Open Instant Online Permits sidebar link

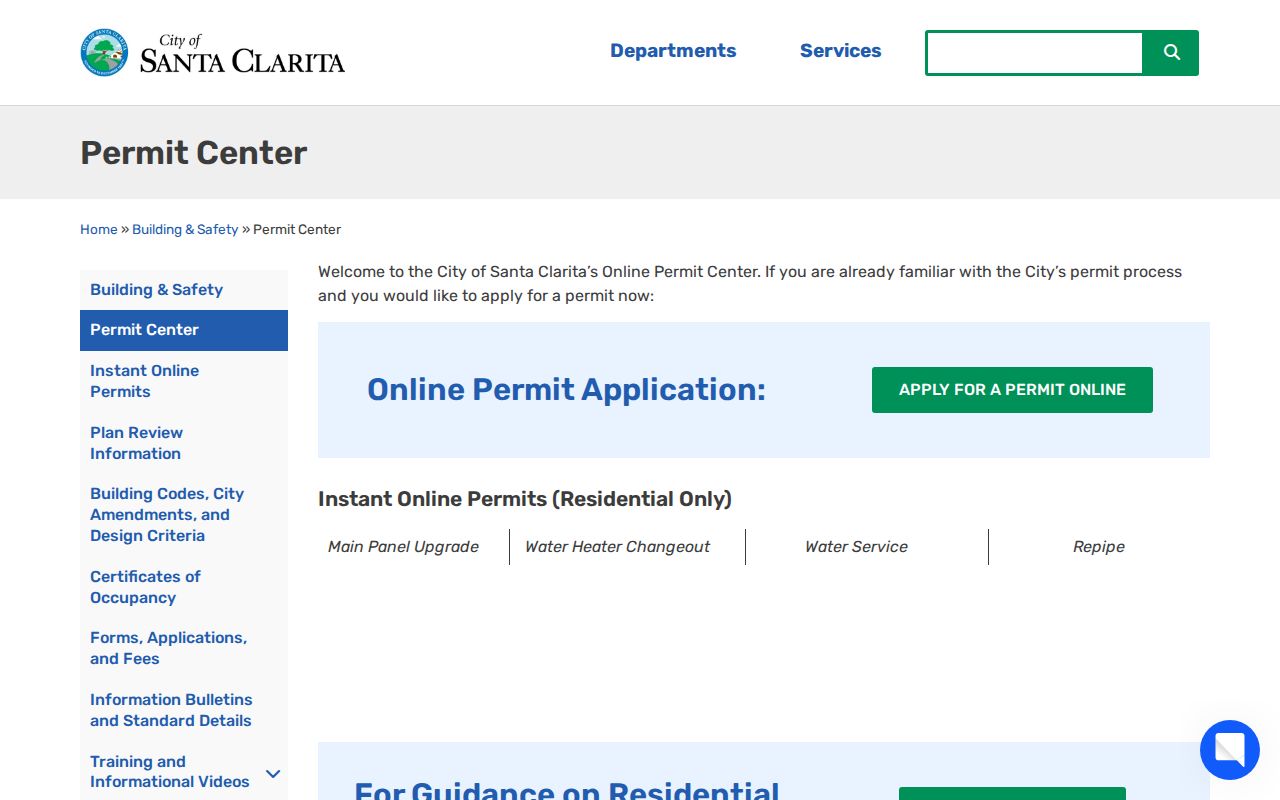tap(184, 381)
